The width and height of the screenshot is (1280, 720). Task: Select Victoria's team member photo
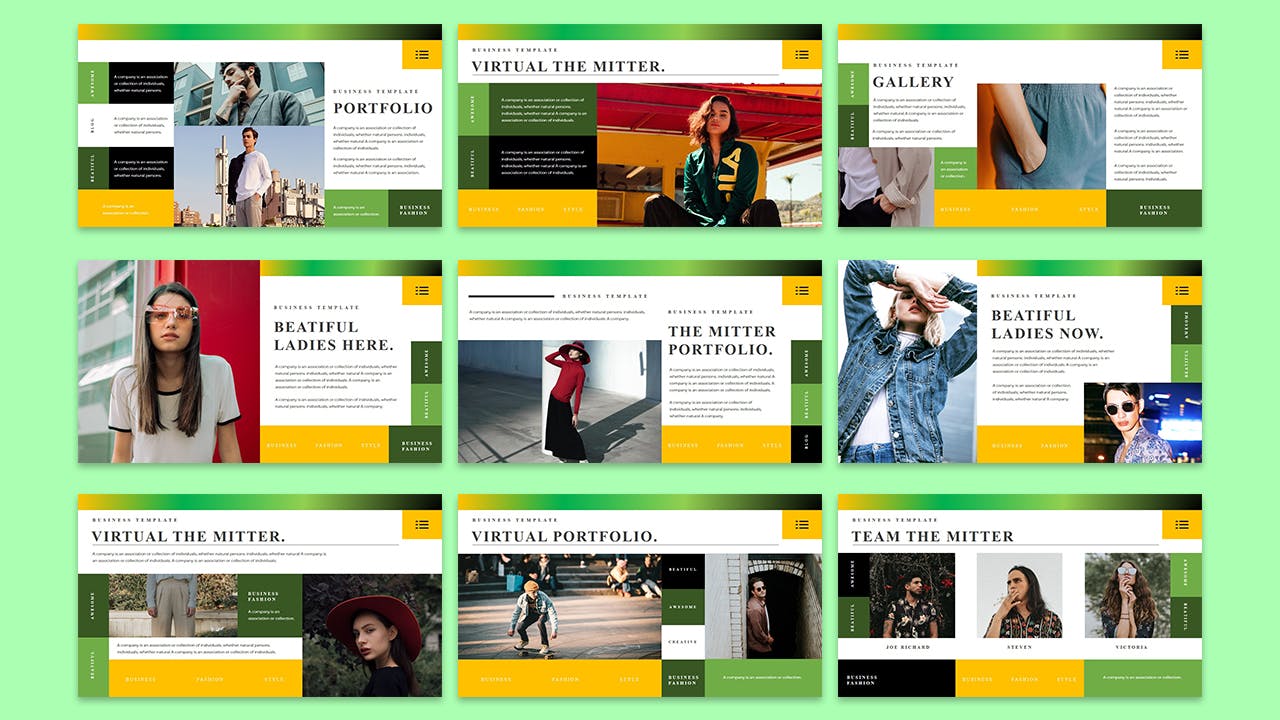1127,596
